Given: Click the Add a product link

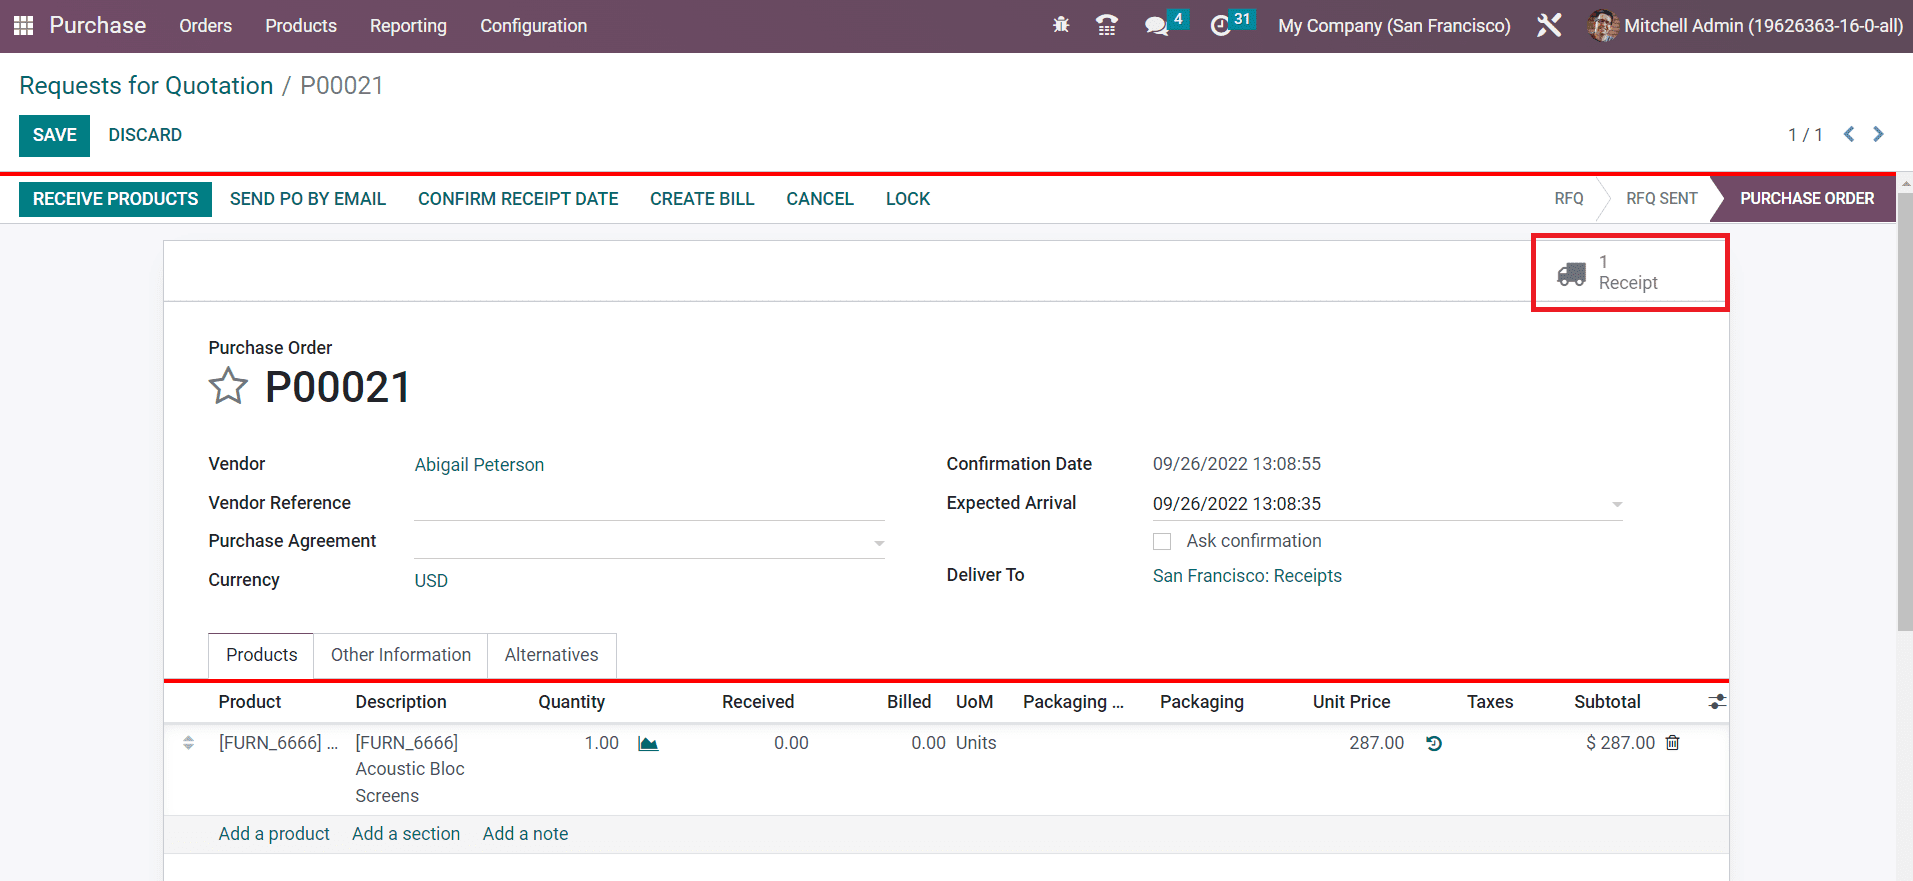Looking at the screenshot, I should (274, 834).
